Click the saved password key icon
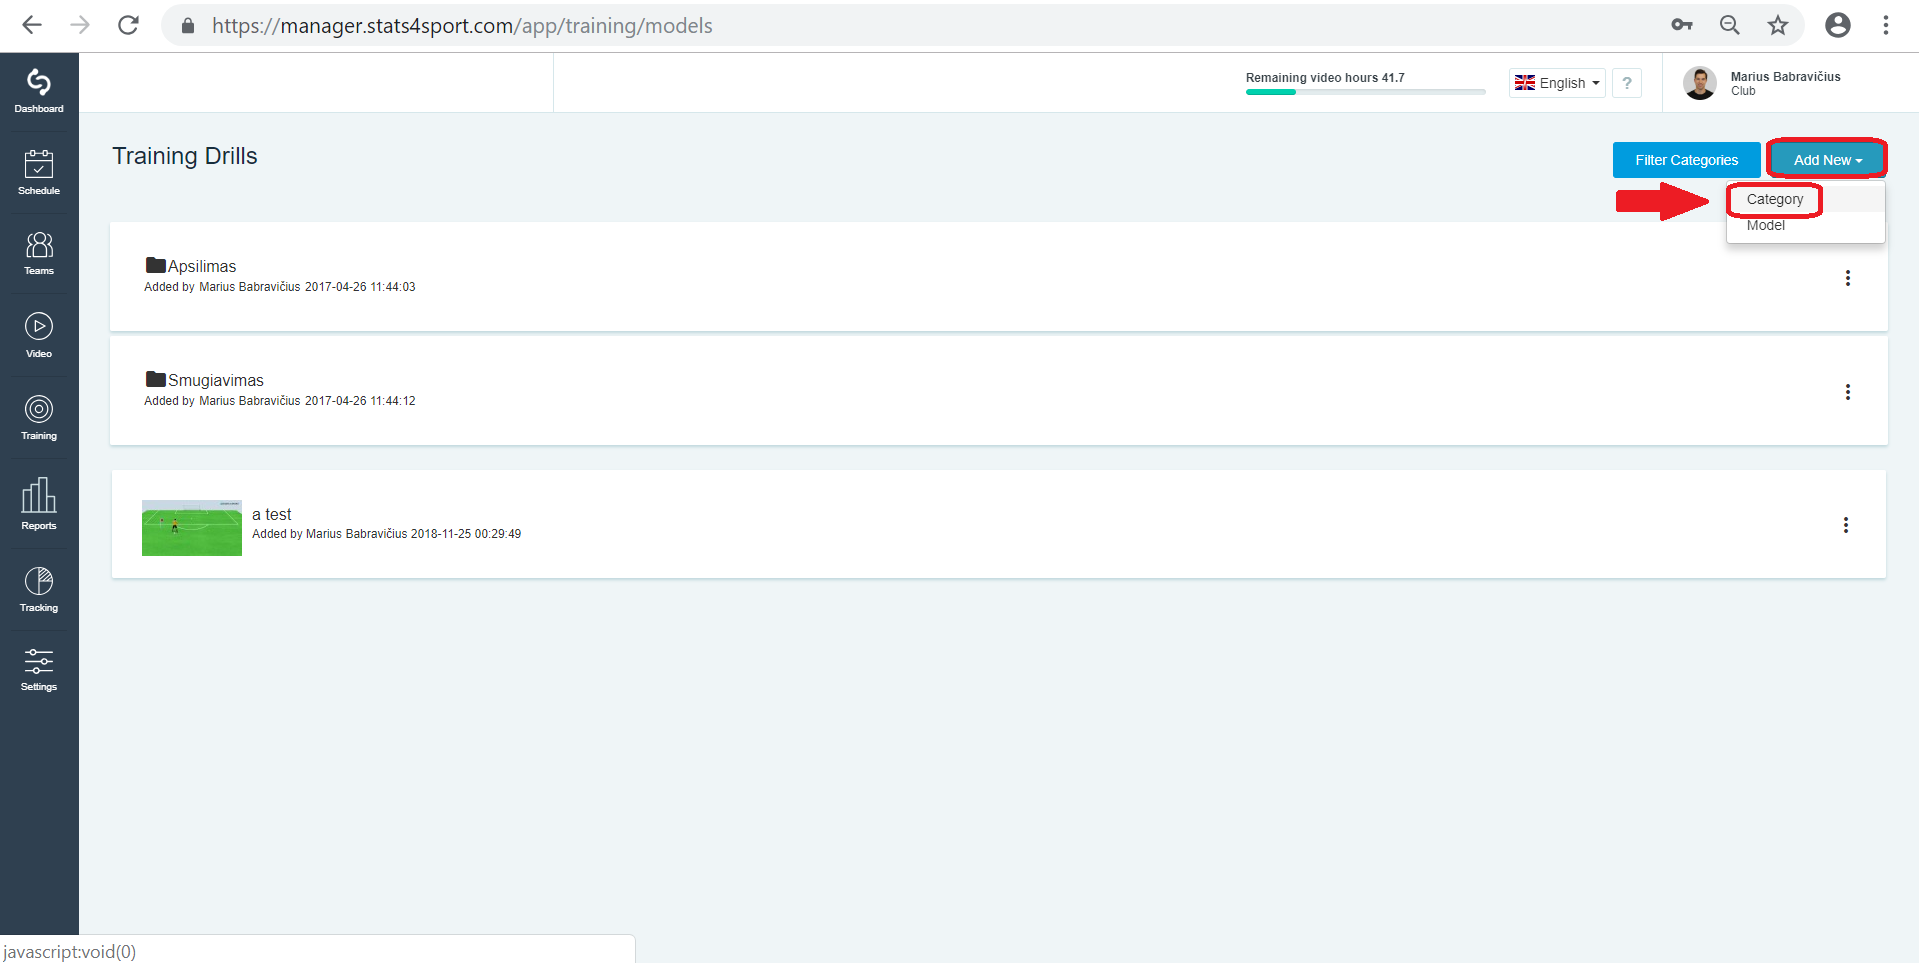 (1681, 25)
